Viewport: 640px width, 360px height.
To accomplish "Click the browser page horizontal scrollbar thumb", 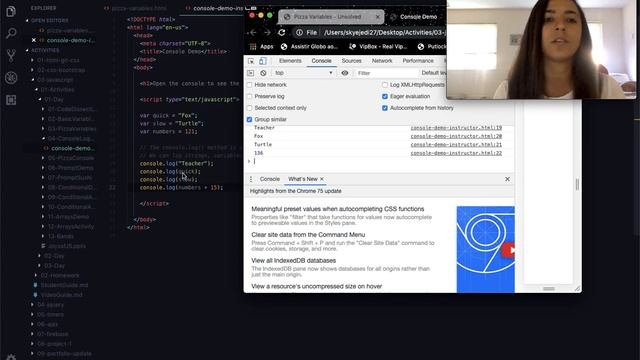I will click(549, 289).
